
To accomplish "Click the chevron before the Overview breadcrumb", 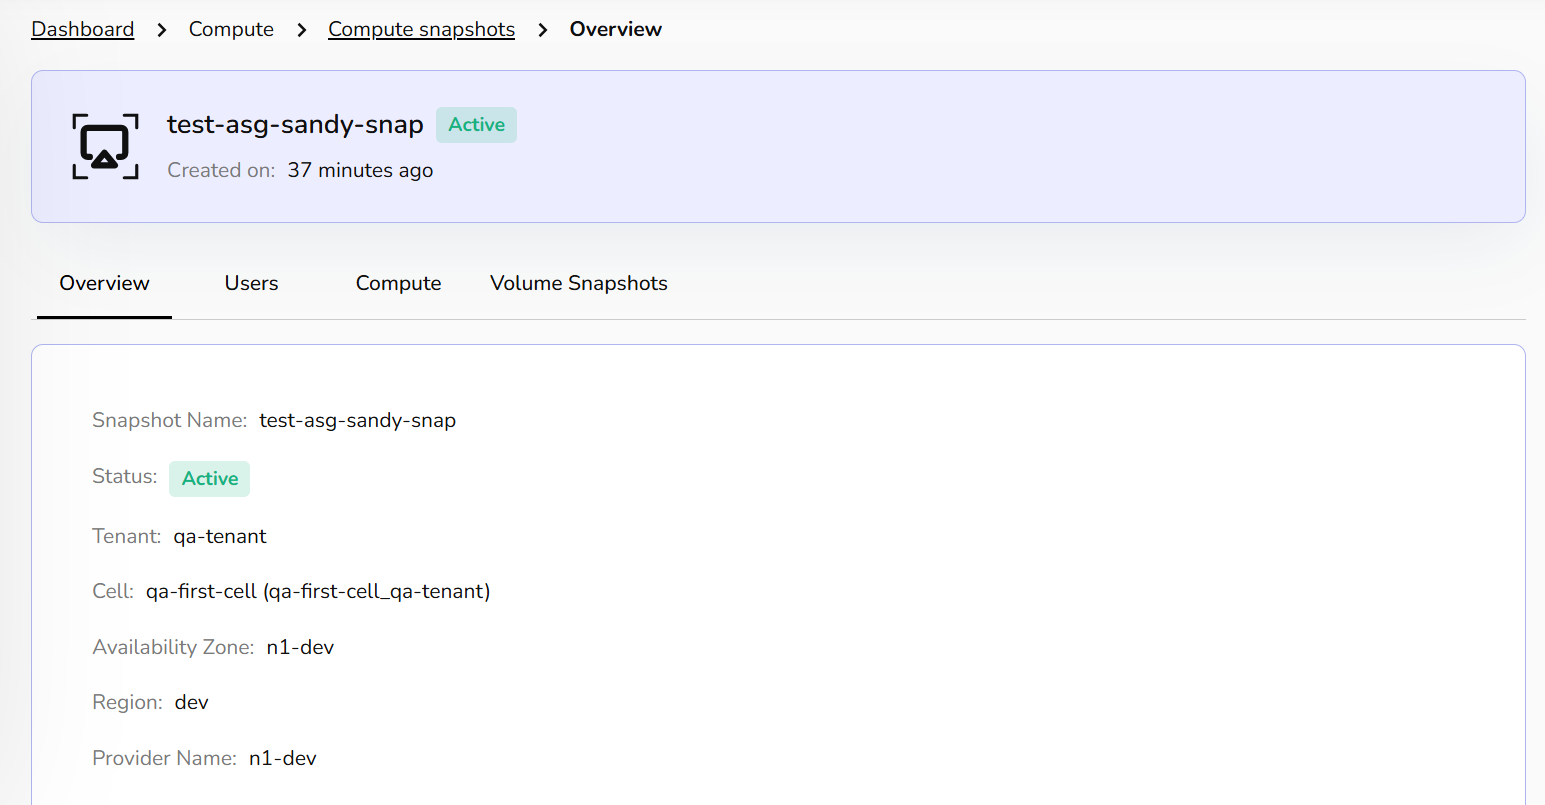I will coord(543,30).
